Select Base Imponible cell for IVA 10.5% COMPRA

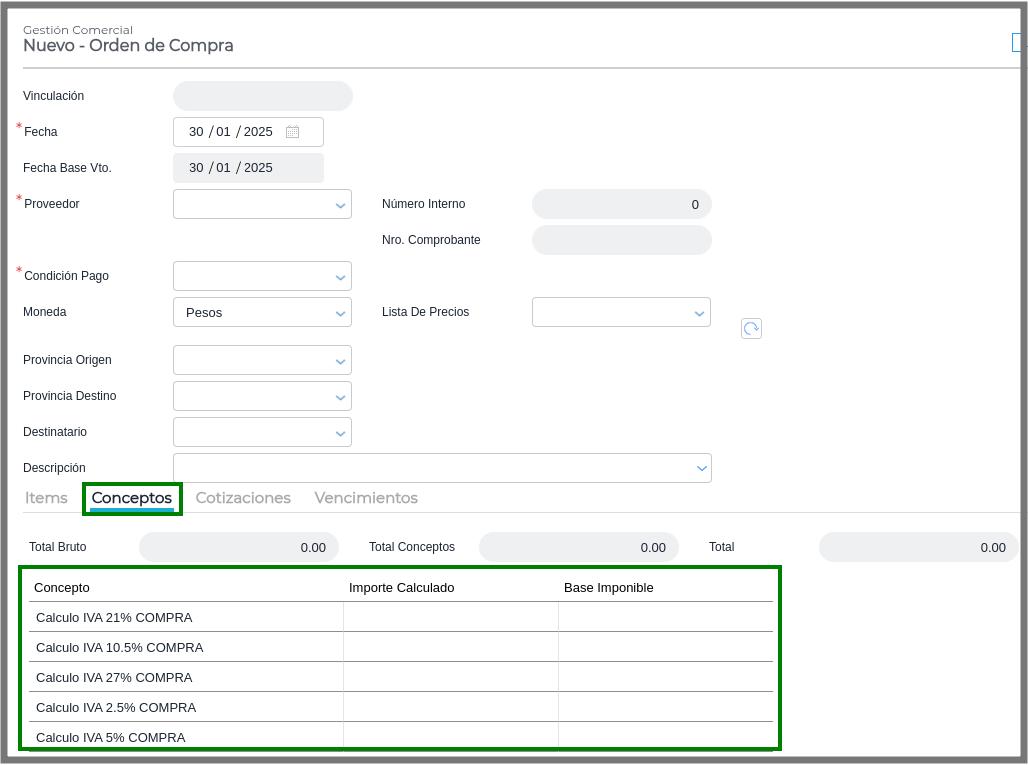click(x=665, y=647)
